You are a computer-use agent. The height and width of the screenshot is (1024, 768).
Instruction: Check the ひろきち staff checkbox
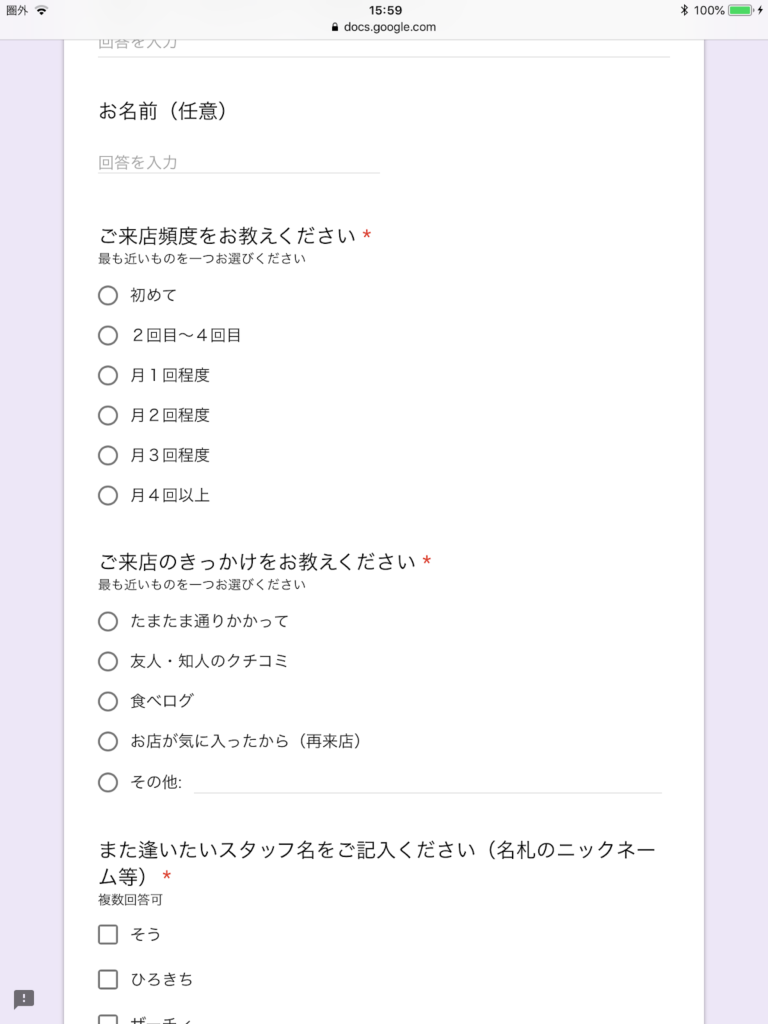coord(107,979)
